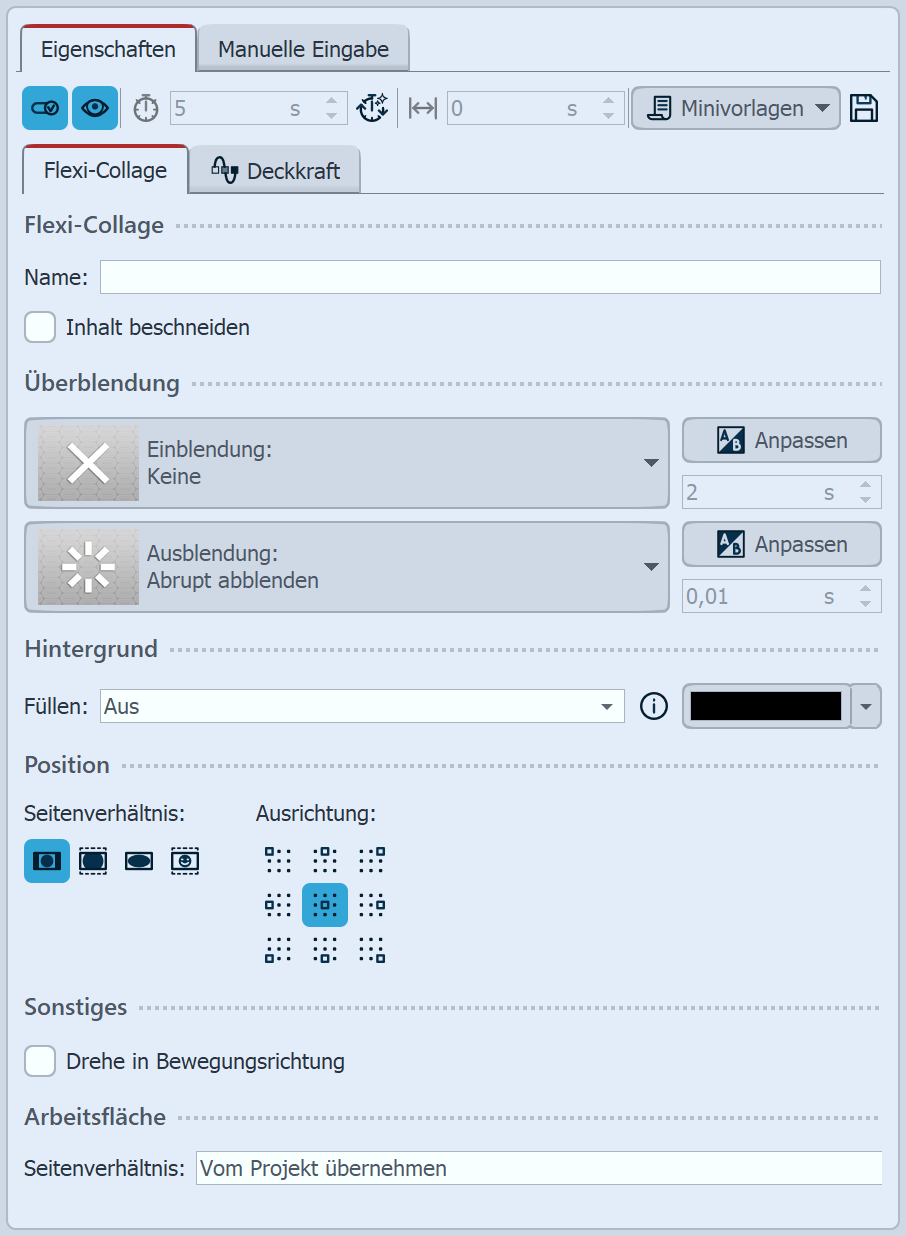Click the stopwatch duration icon

(146, 108)
